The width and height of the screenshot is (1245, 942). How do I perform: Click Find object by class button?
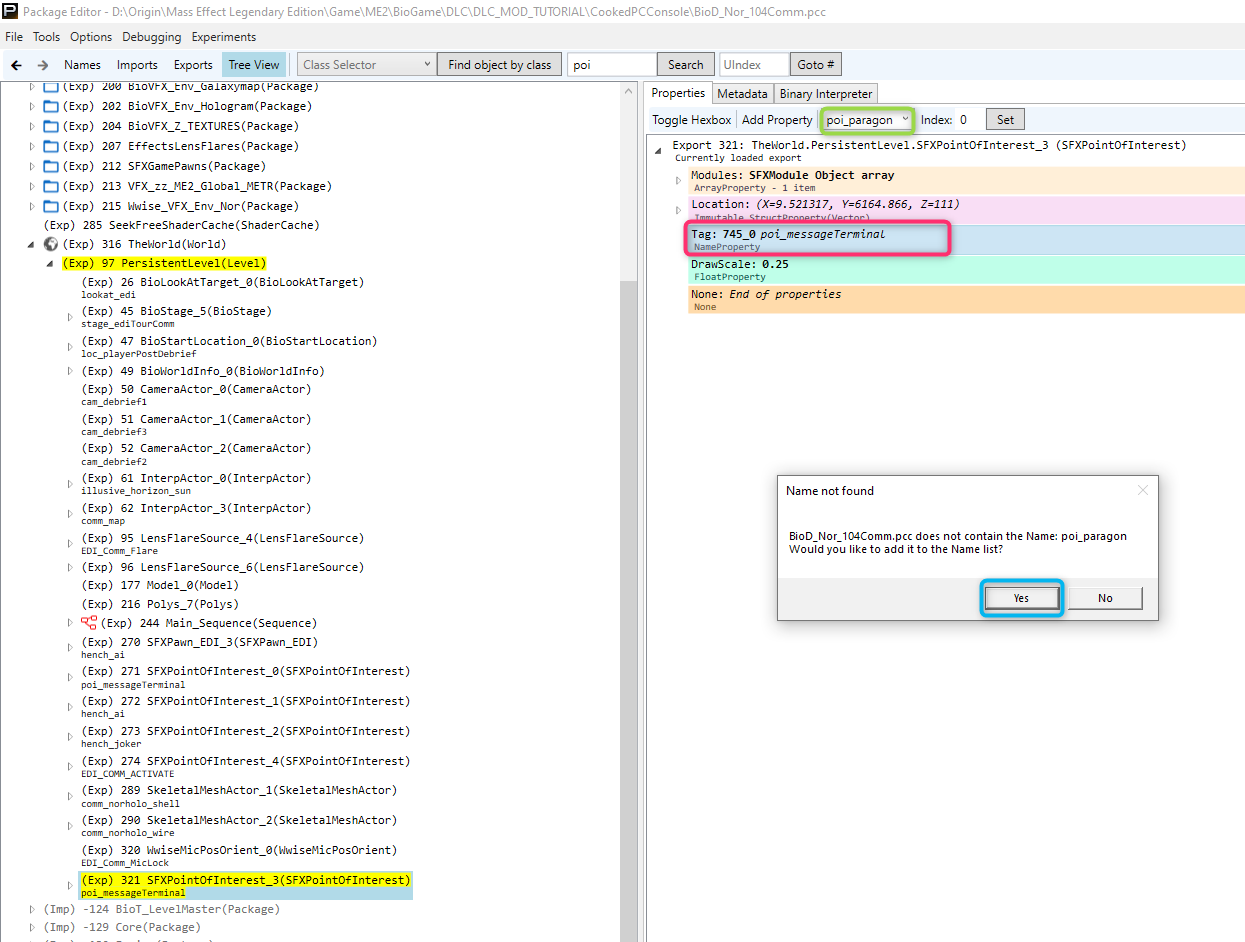[x=500, y=65]
